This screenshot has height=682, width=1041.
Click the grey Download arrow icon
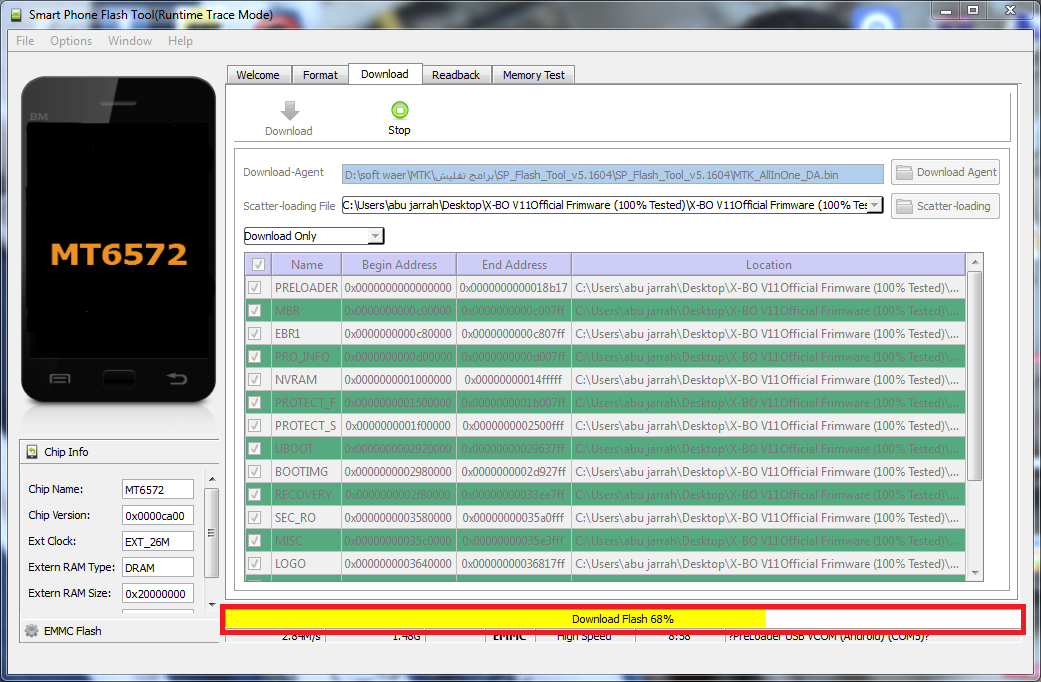point(289,110)
